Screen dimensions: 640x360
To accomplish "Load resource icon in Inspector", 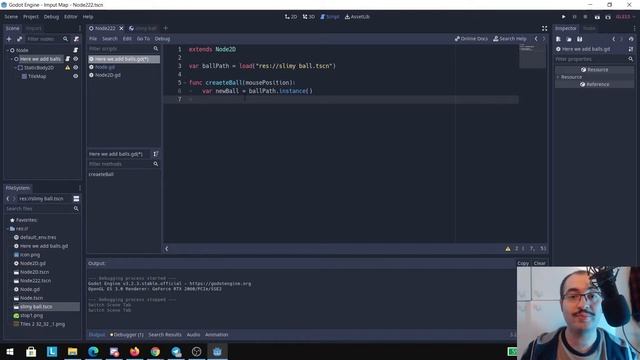I will coord(569,39).
